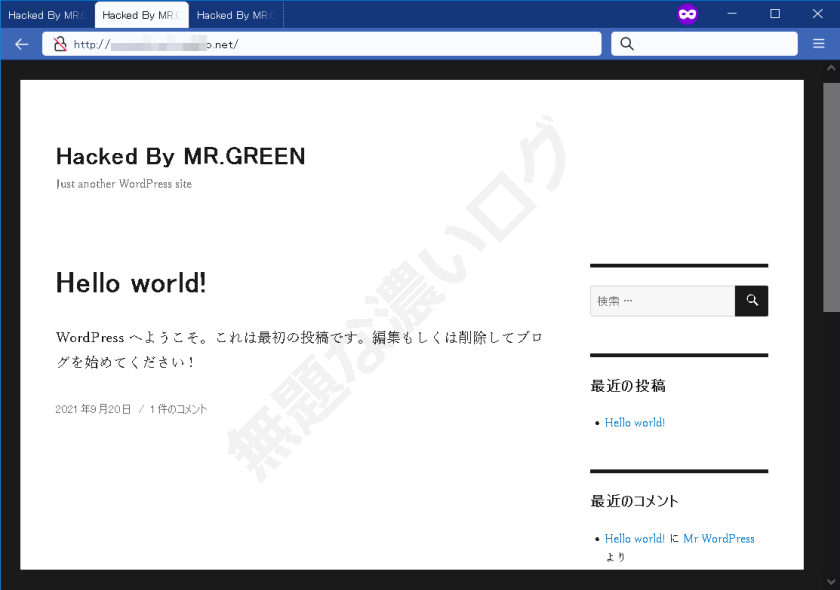Viewport: 840px width, 590px height.
Task: Maximize the browser window
Action: coord(775,14)
